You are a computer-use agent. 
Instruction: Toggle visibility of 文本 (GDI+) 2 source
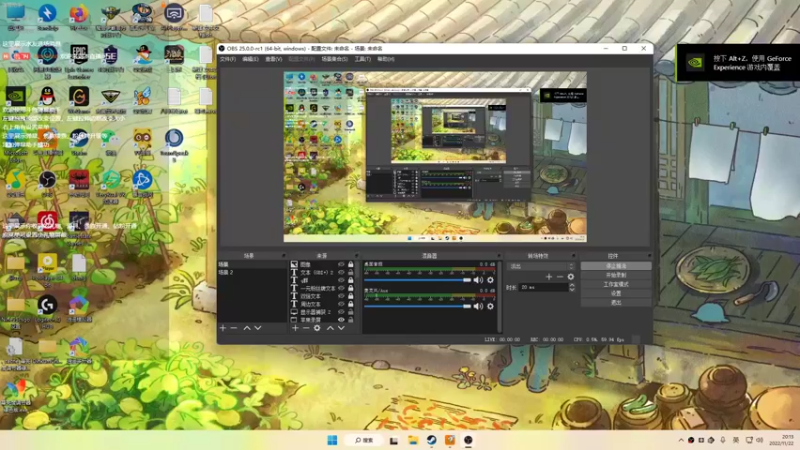point(341,272)
